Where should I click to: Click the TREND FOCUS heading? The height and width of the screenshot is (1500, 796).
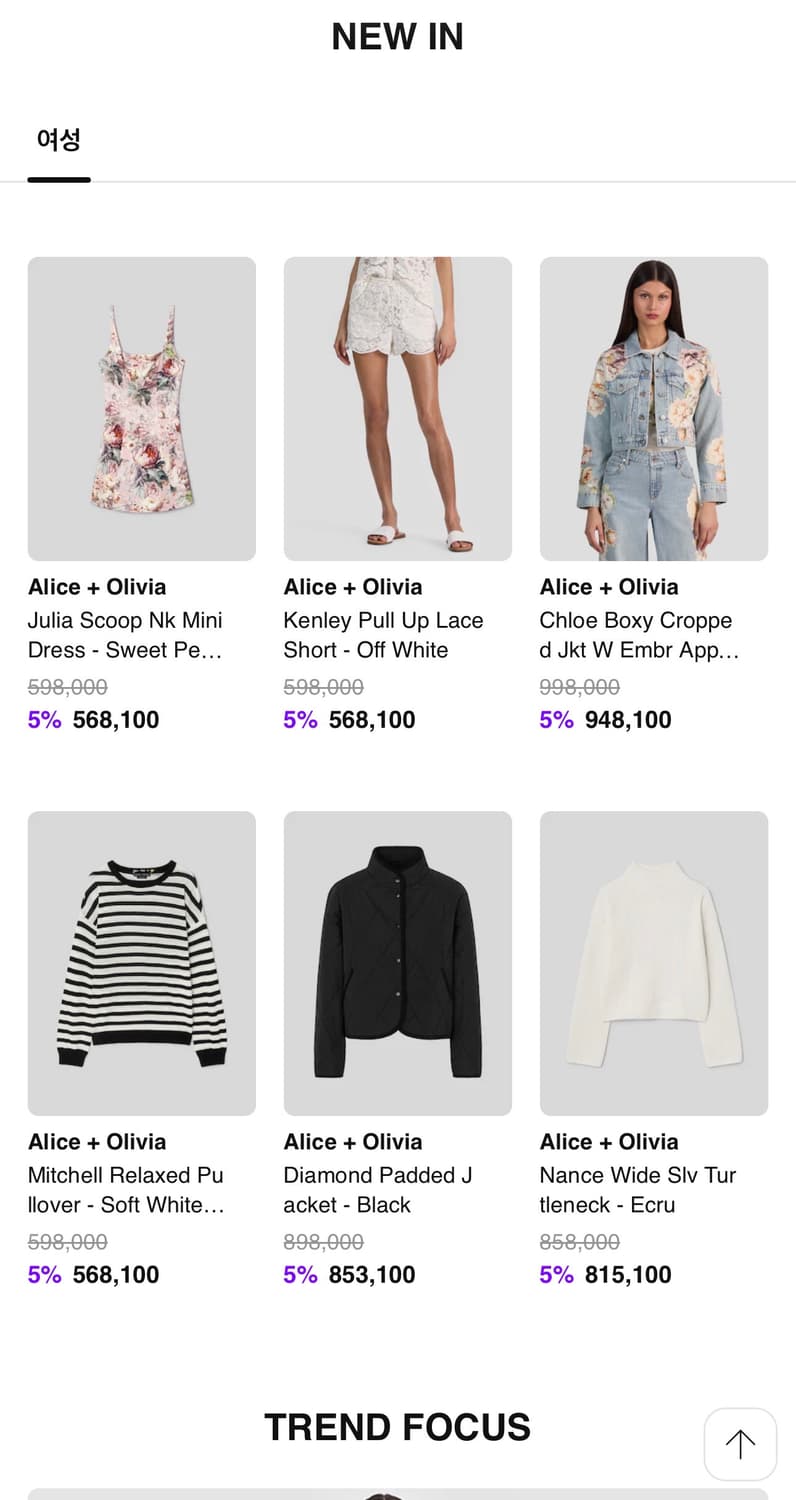point(397,1427)
